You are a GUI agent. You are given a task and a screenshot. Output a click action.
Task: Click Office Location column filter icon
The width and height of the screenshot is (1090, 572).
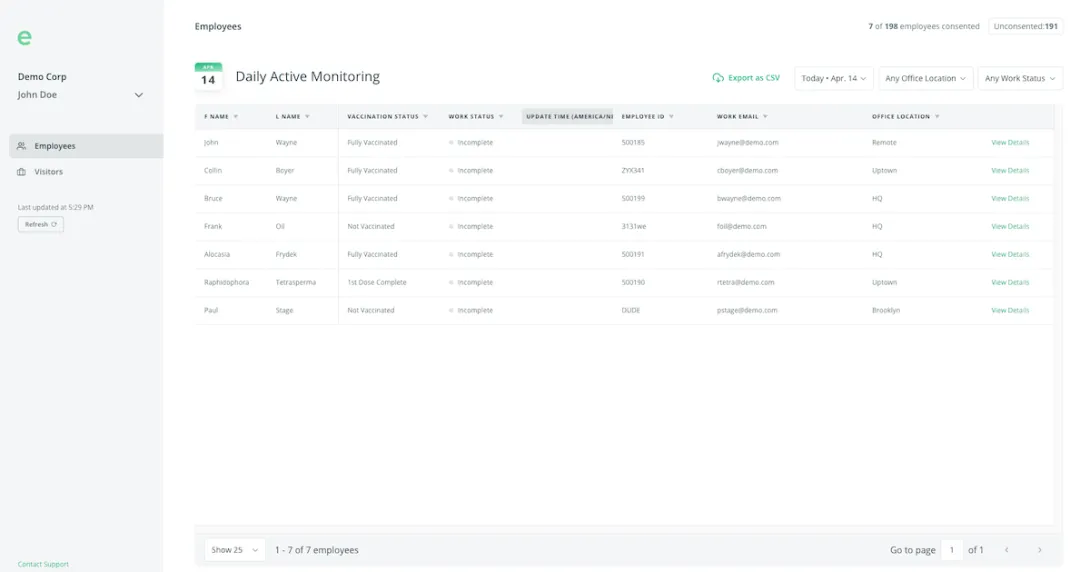click(937, 117)
